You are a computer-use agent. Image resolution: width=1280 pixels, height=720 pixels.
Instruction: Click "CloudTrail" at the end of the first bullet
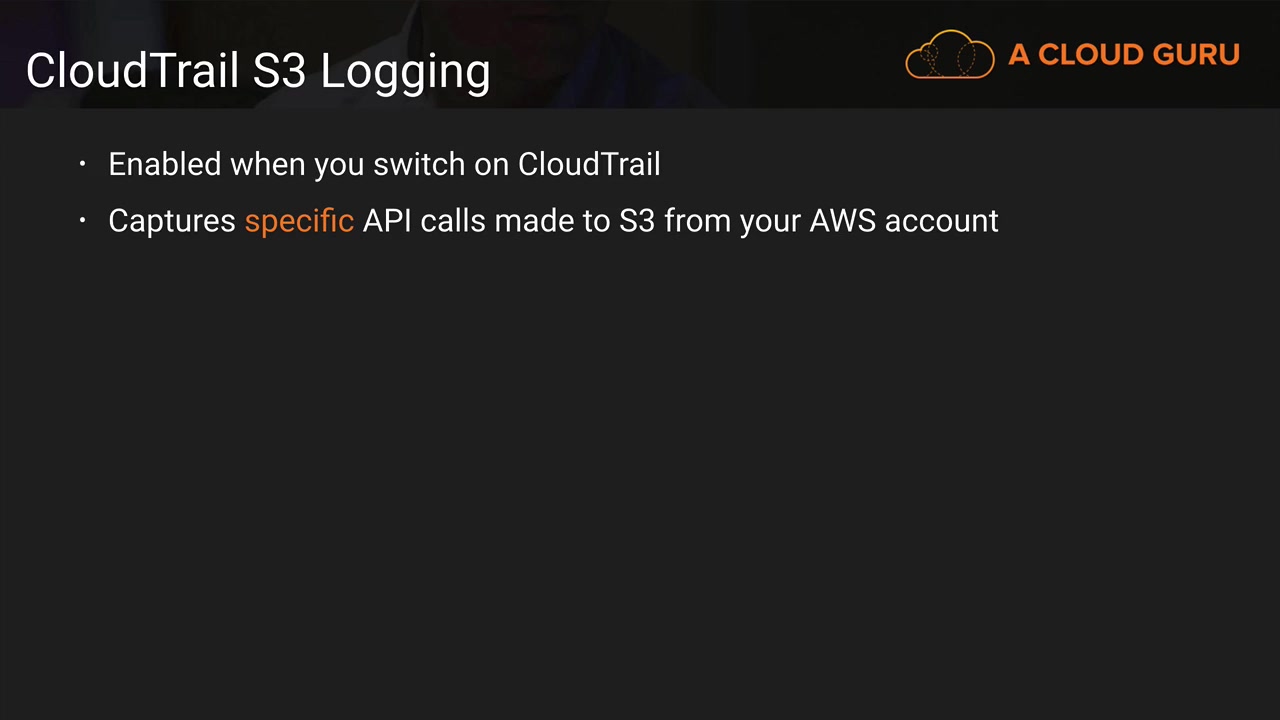coord(589,164)
